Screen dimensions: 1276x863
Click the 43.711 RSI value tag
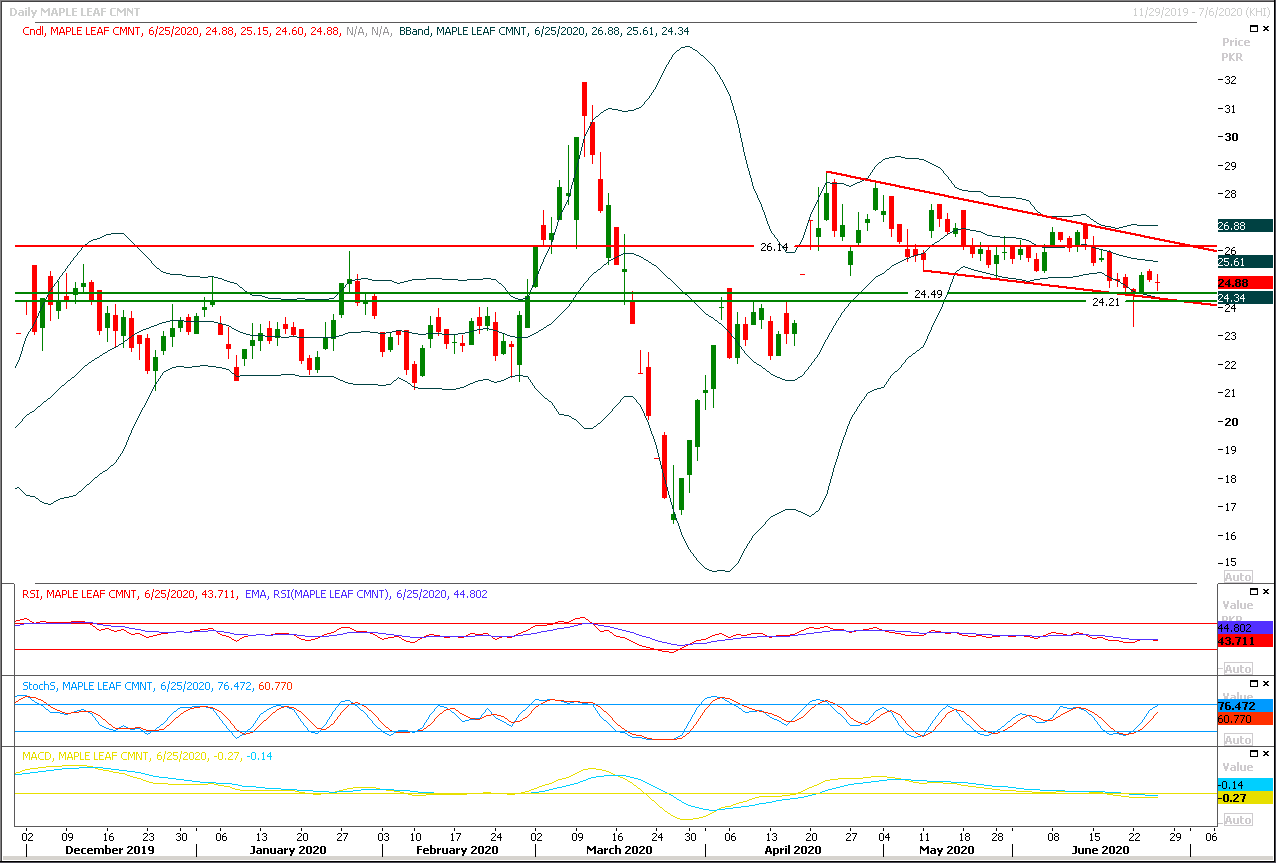1244,640
